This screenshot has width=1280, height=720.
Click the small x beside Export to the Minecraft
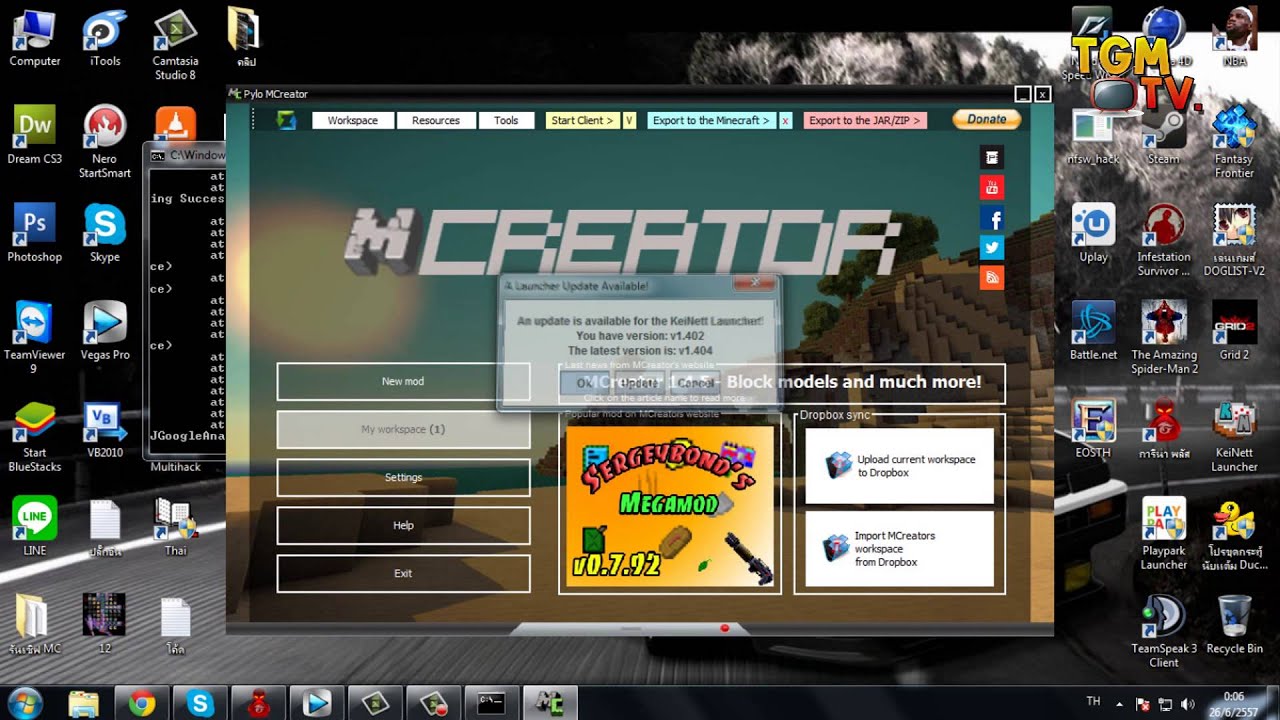pyautogui.click(x=785, y=121)
